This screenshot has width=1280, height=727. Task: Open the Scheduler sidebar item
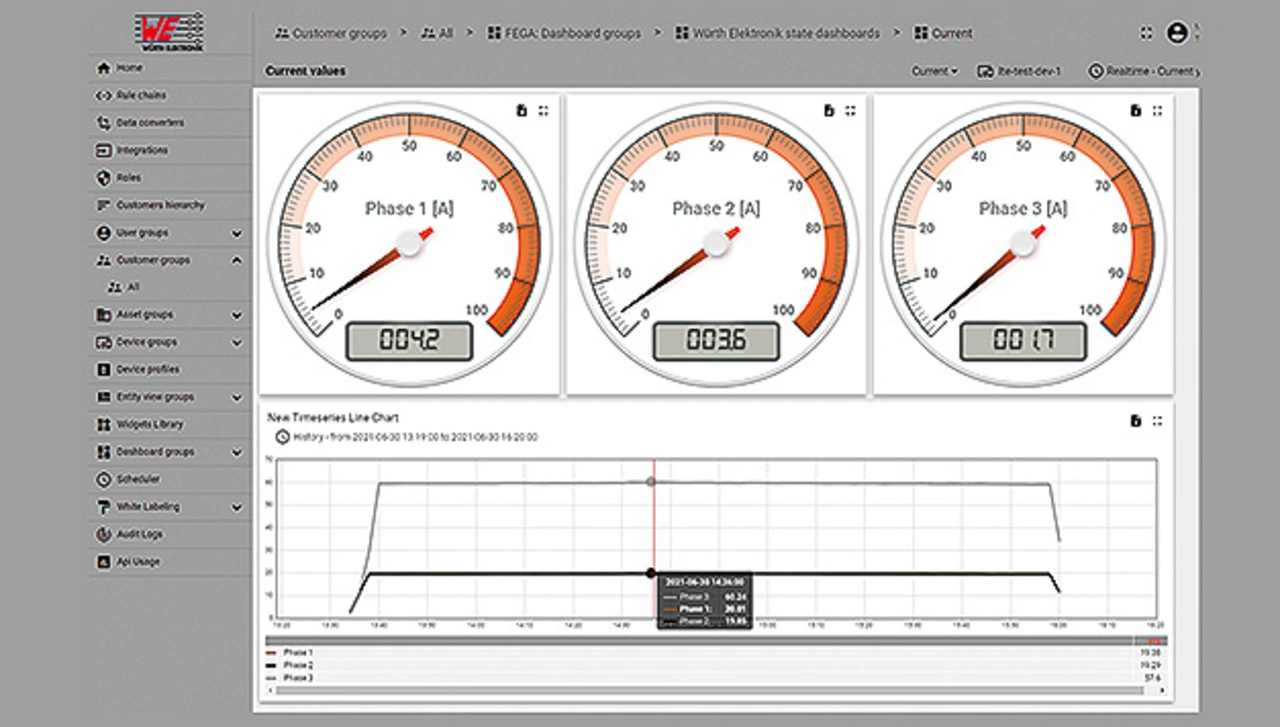pyautogui.click(x=138, y=480)
